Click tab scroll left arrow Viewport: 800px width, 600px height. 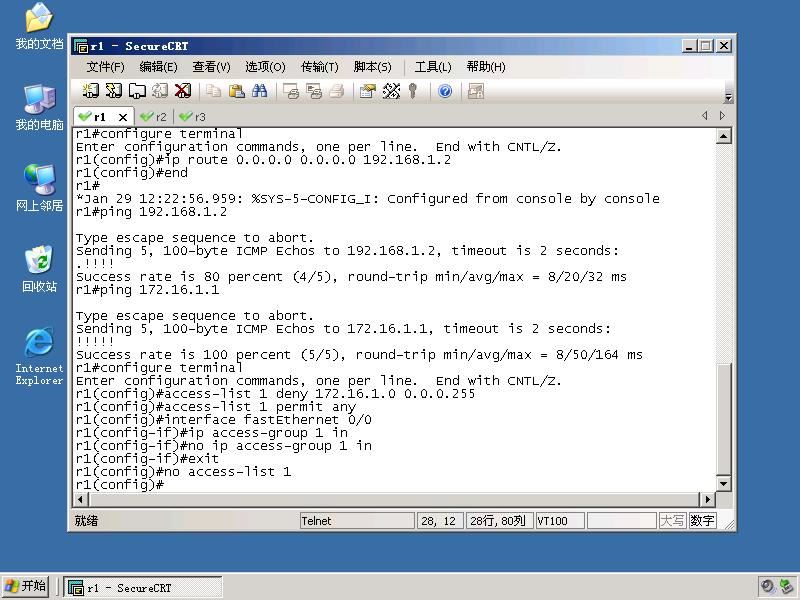pyautogui.click(x=705, y=116)
